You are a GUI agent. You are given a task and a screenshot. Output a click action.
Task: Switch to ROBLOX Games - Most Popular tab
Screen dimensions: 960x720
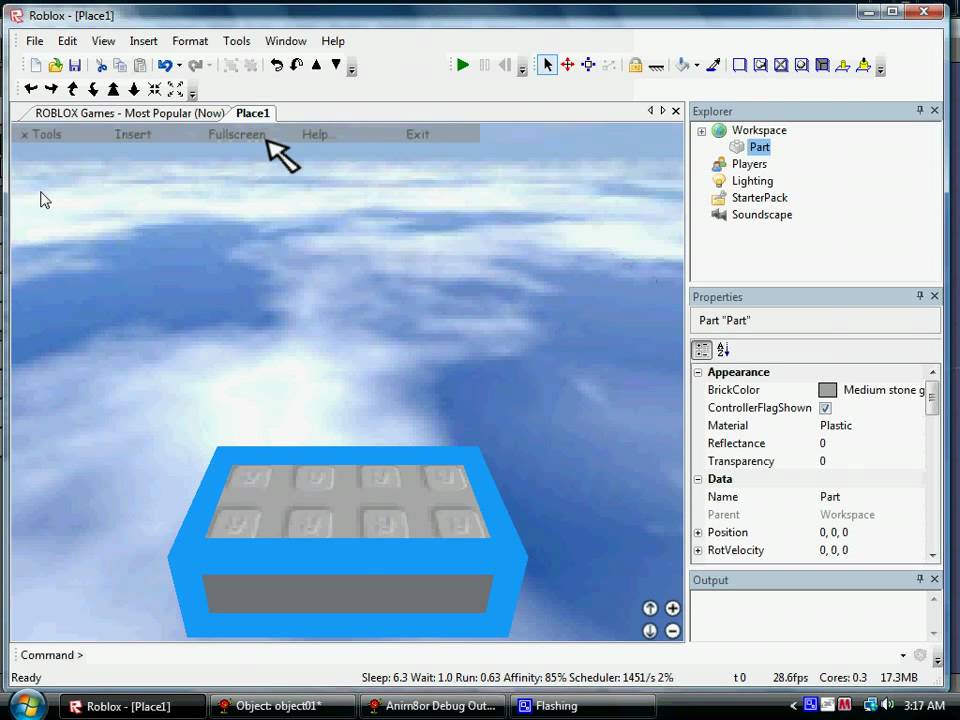coord(129,113)
